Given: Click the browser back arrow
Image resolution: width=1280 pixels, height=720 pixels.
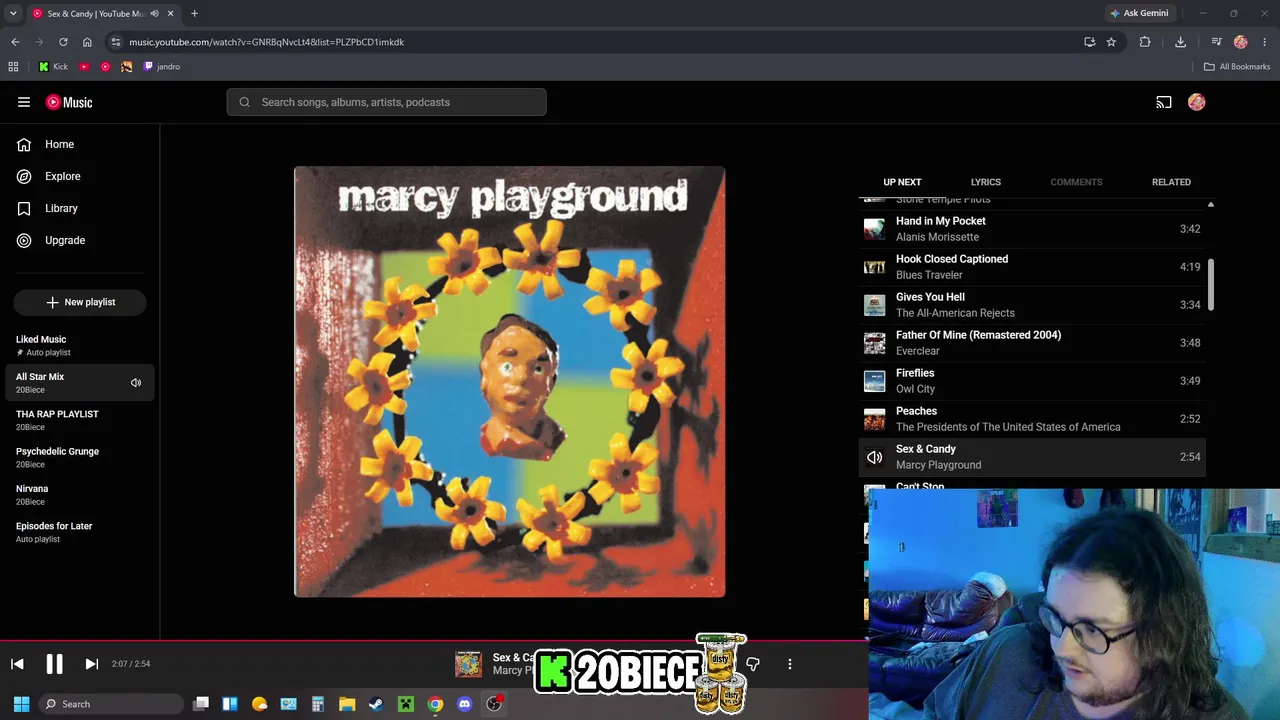Looking at the screenshot, I should pyautogui.click(x=15, y=42).
